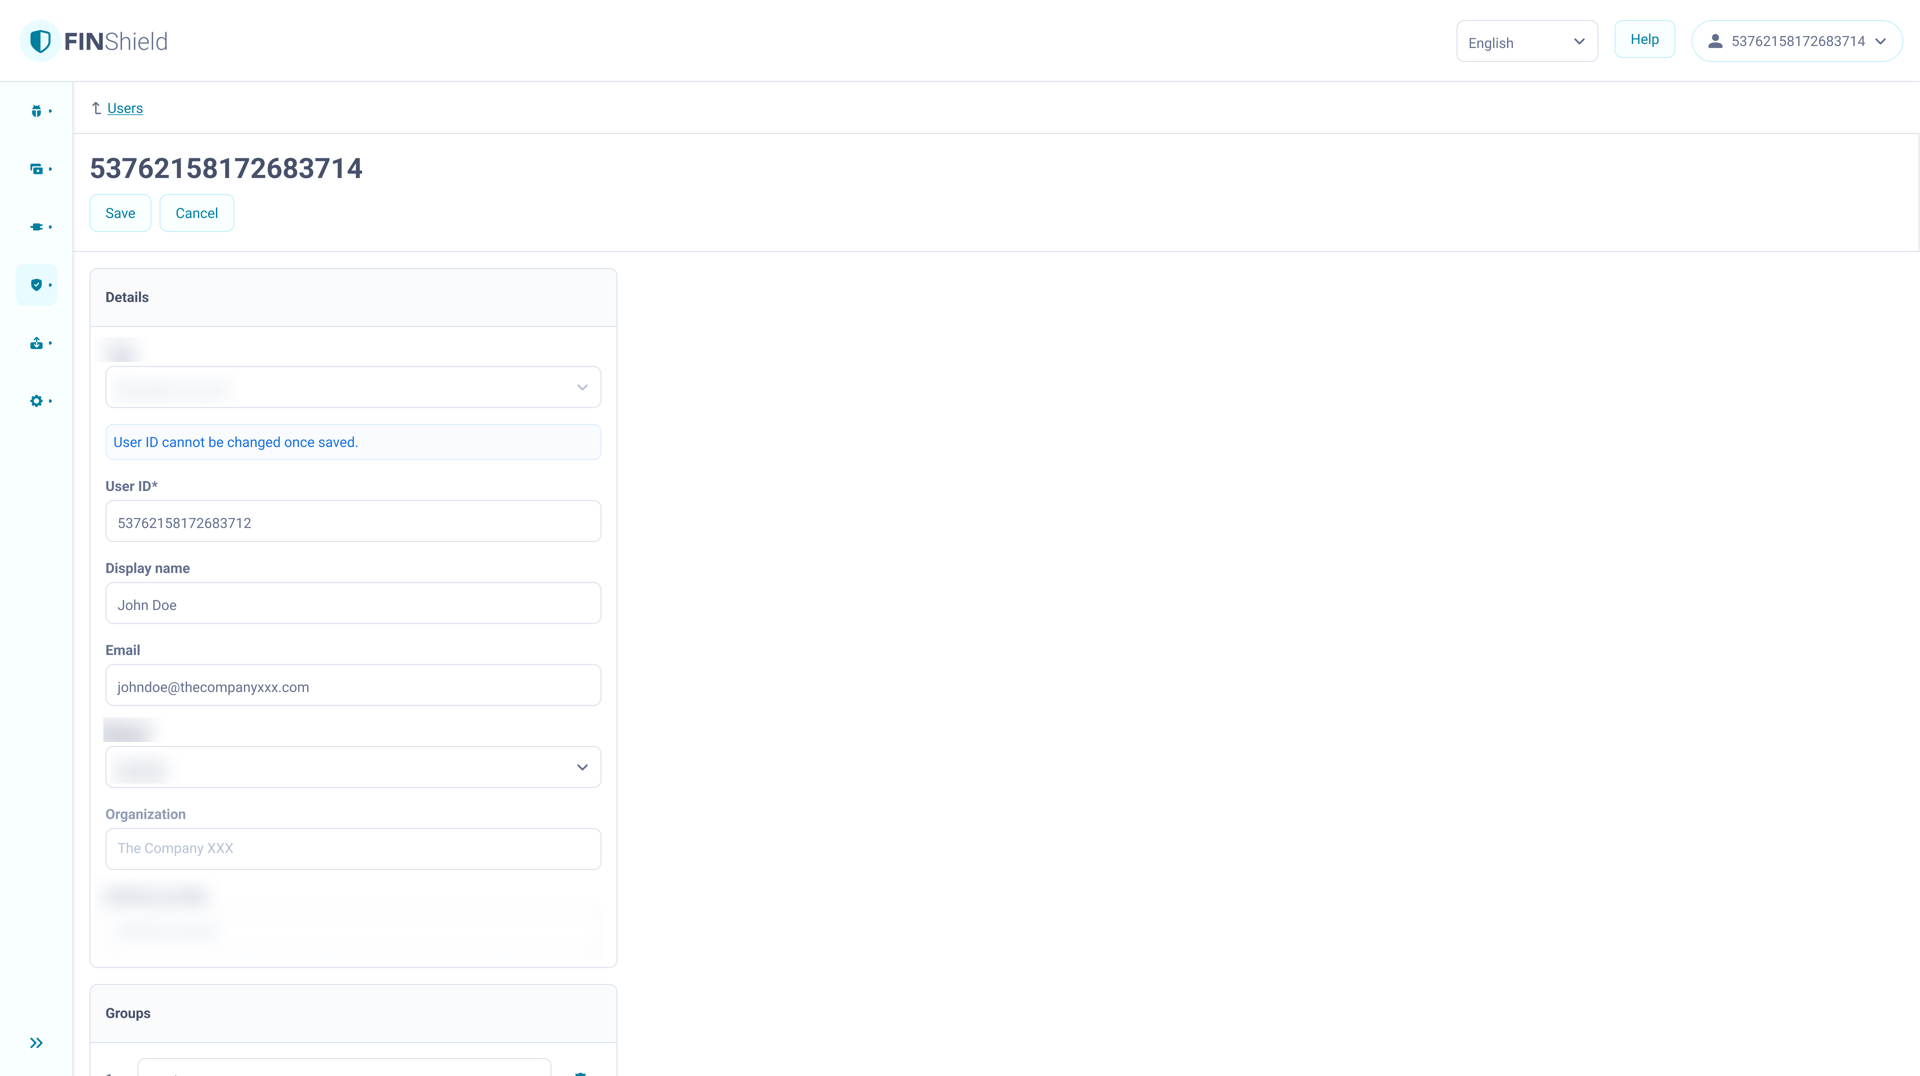This screenshot has height=1076, width=1920.
Task: Open the gear settings sidebar menu
Action: pos(37,401)
